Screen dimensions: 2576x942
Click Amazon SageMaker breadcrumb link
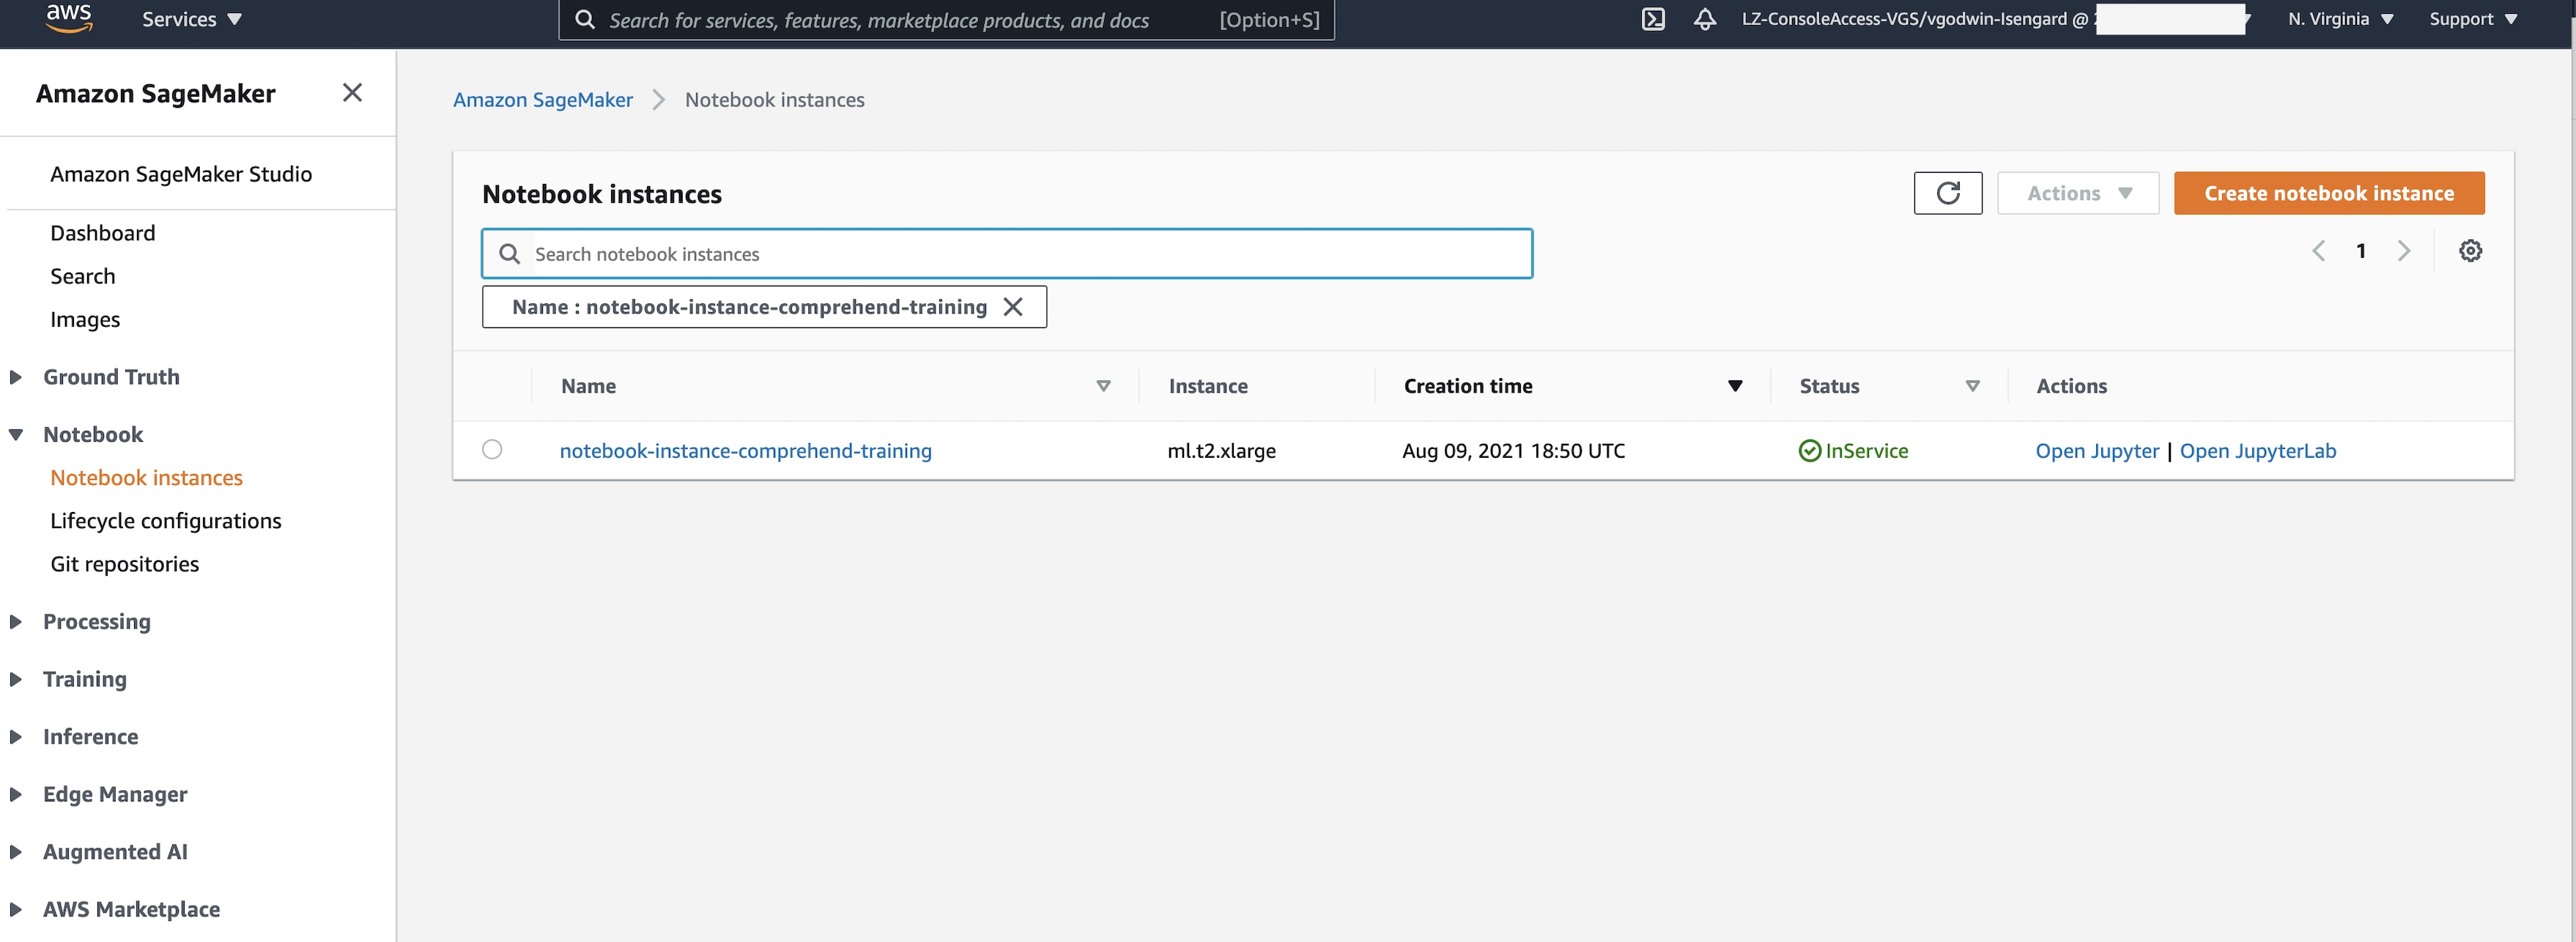543,100
